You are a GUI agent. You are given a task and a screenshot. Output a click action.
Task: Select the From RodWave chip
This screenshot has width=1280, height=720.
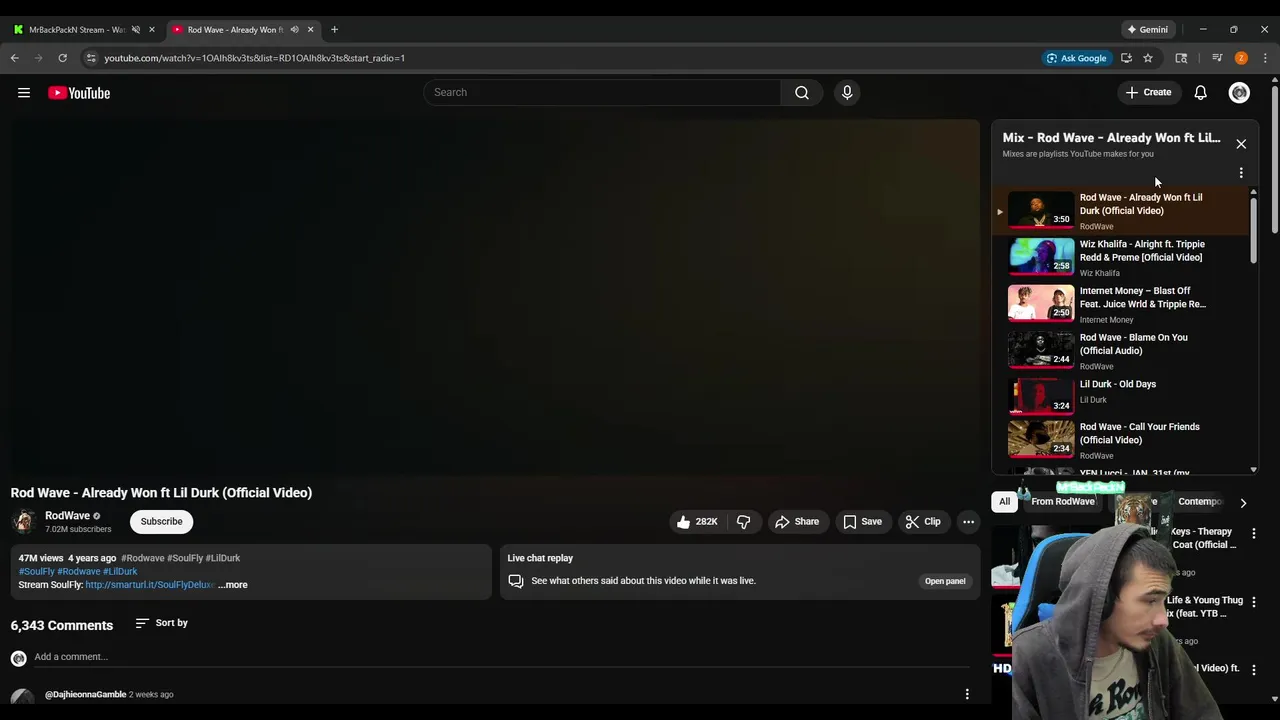1062,502
